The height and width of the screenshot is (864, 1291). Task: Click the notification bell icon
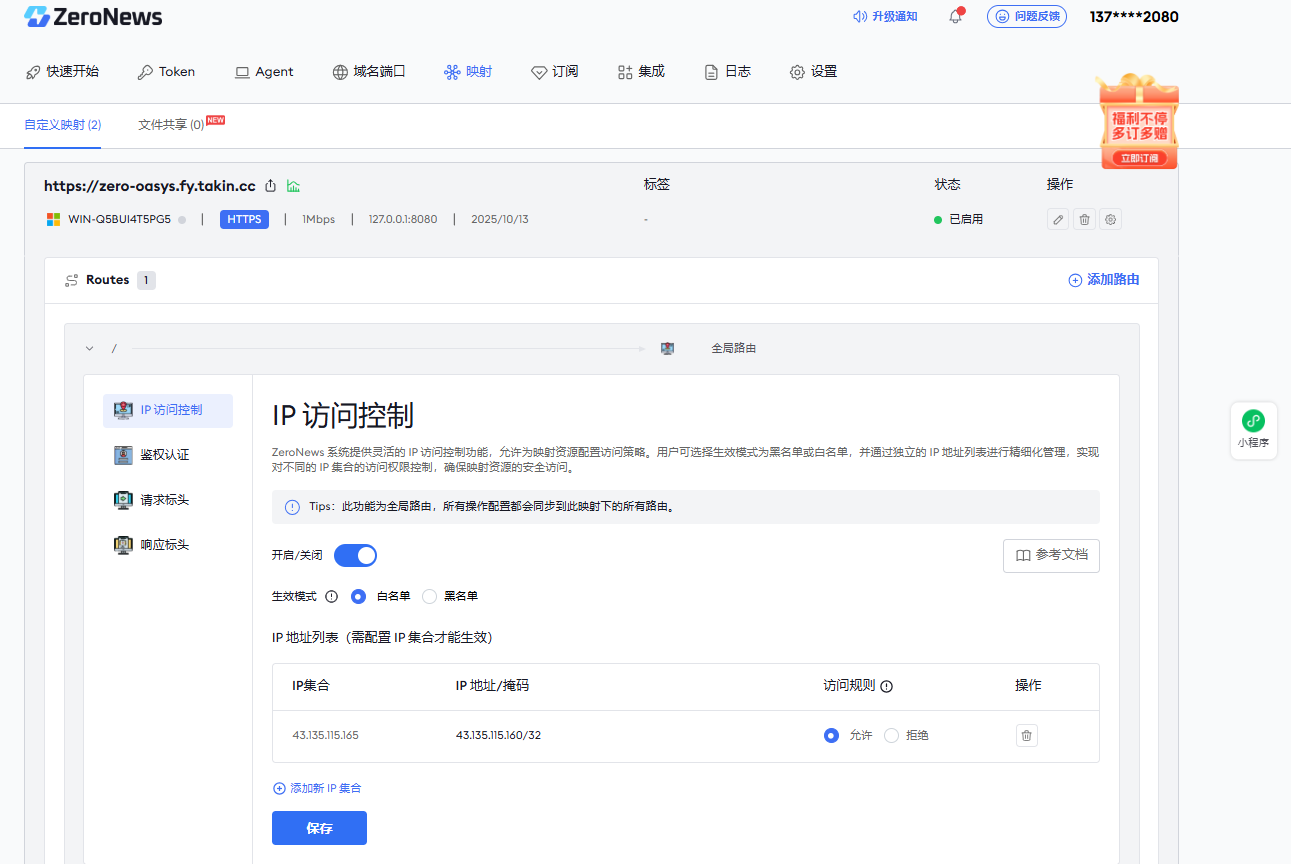pos(955,17)
